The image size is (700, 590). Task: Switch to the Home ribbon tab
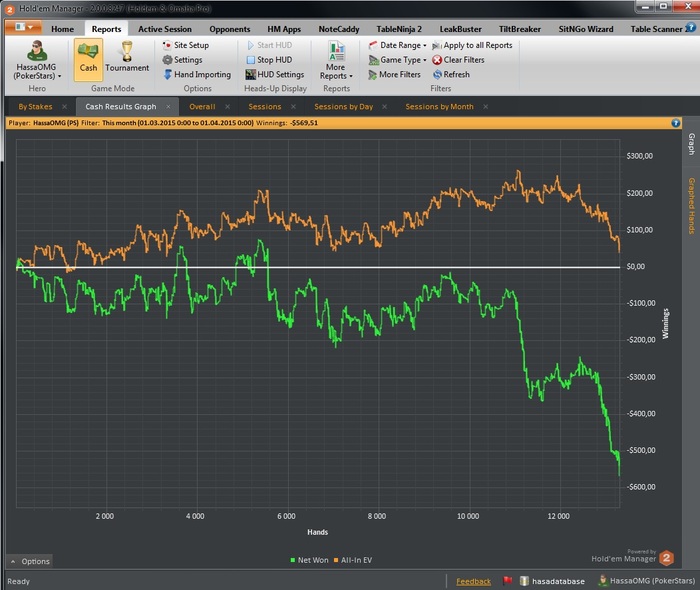(x=62, y=29)
